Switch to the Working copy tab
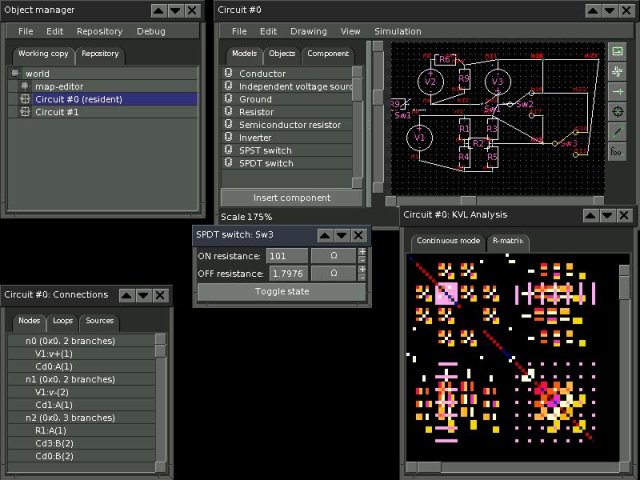 coord(43,53)
